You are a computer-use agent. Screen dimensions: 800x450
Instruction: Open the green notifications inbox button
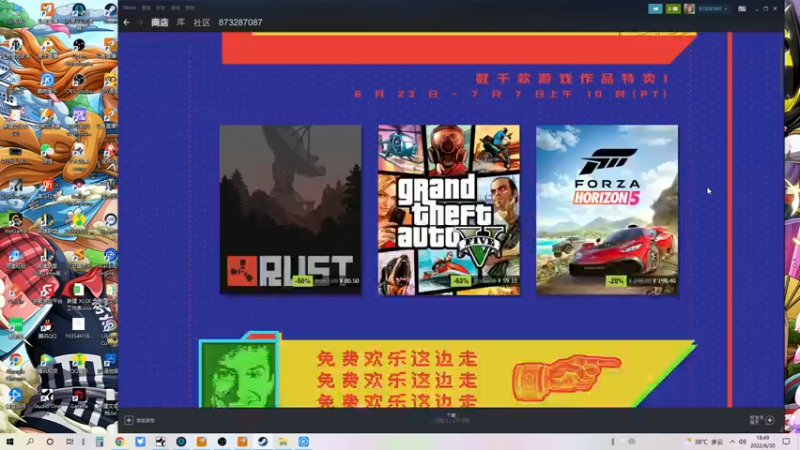pos(673,9)
